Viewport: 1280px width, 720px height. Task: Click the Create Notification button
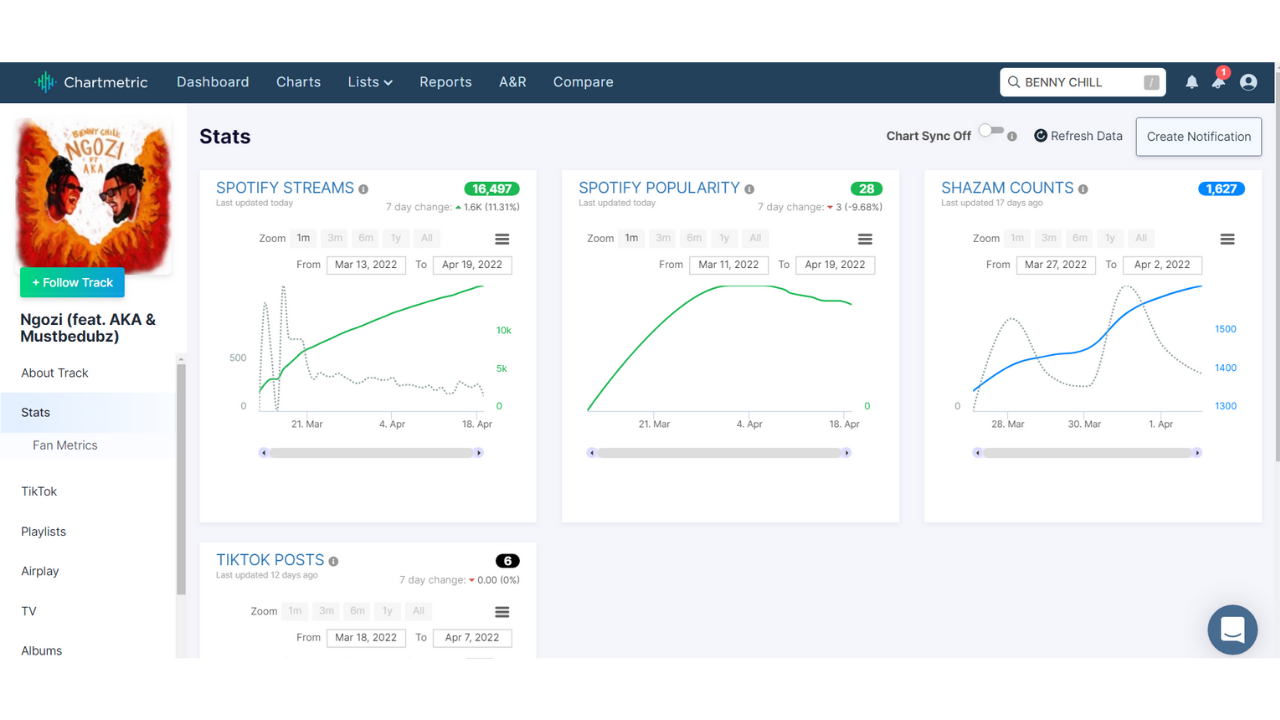click(x=1198, y=137)
